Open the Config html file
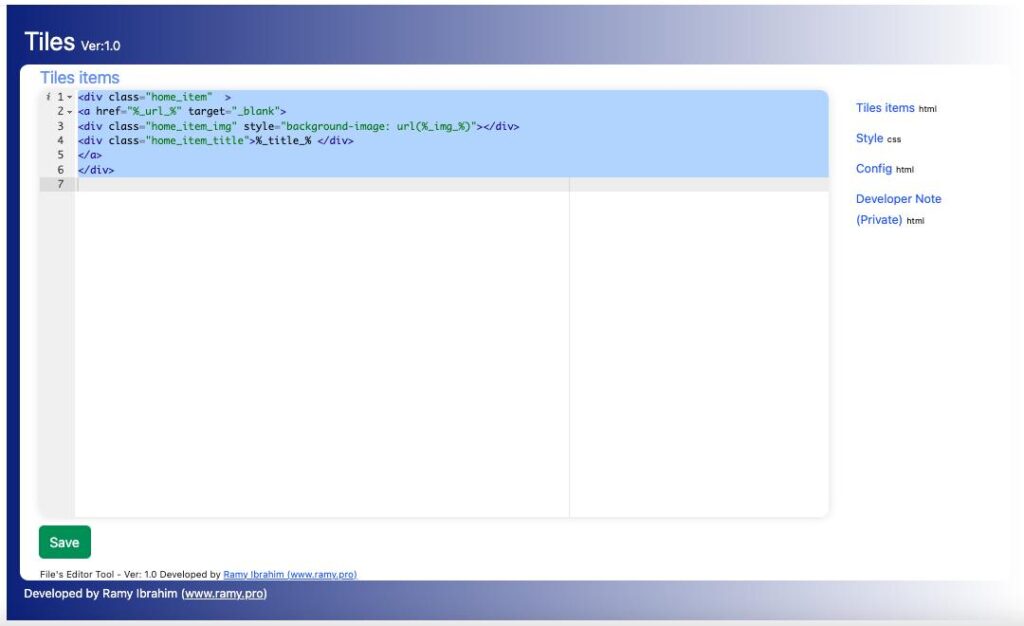 pos(873,168)
